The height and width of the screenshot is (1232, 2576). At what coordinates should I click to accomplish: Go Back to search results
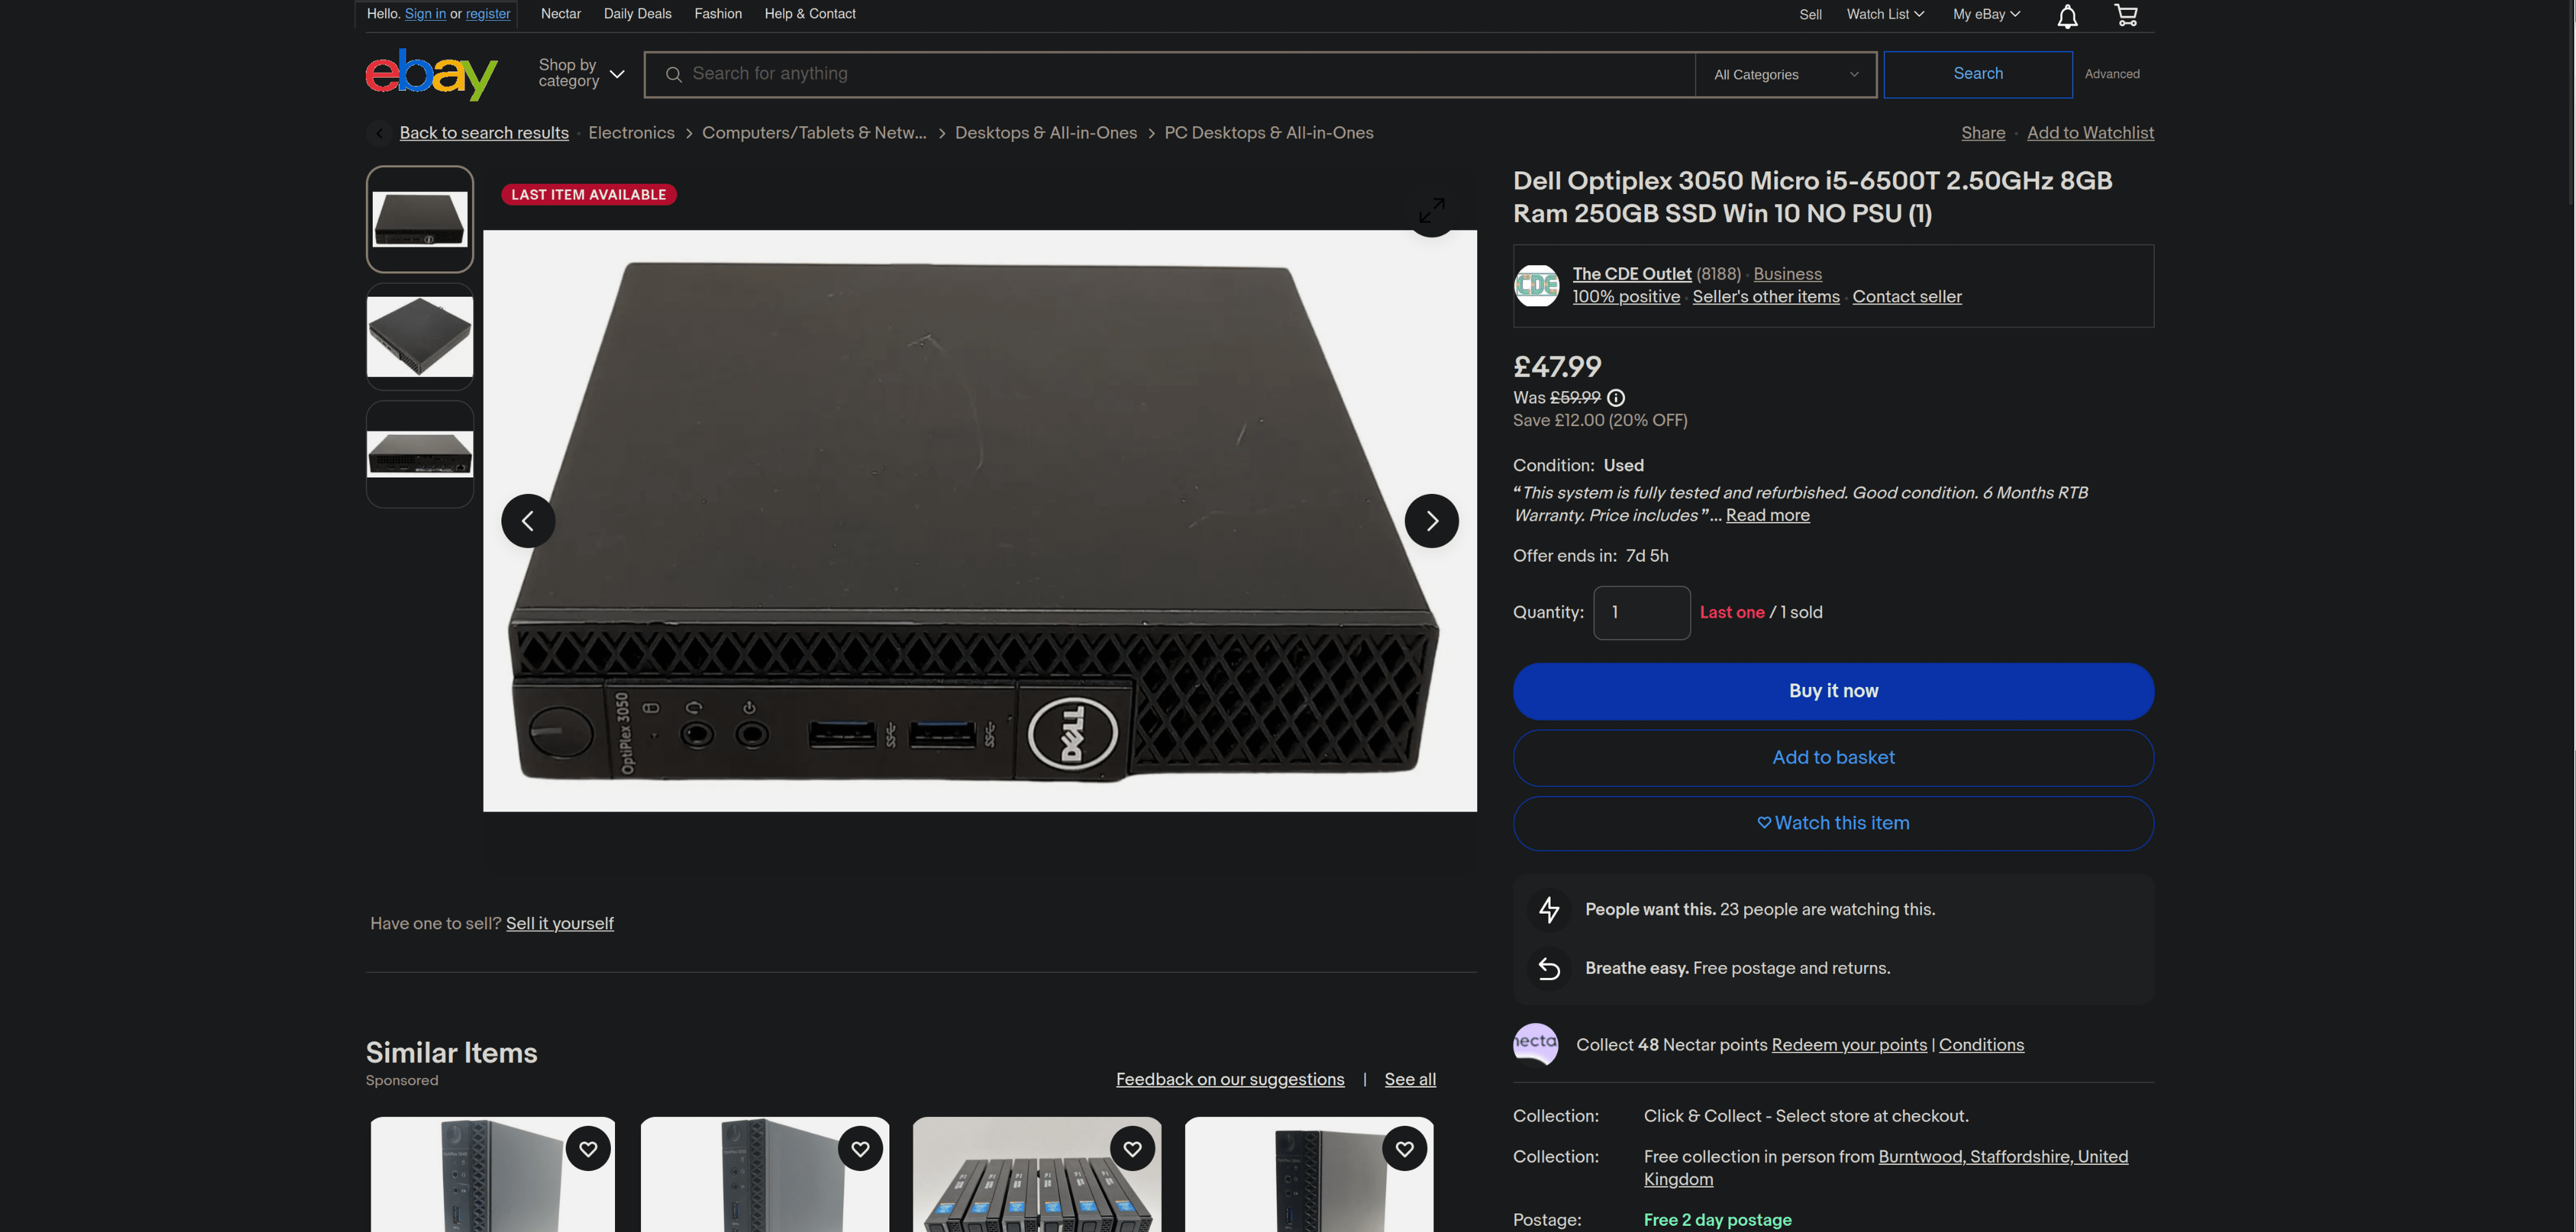point(484,133)
